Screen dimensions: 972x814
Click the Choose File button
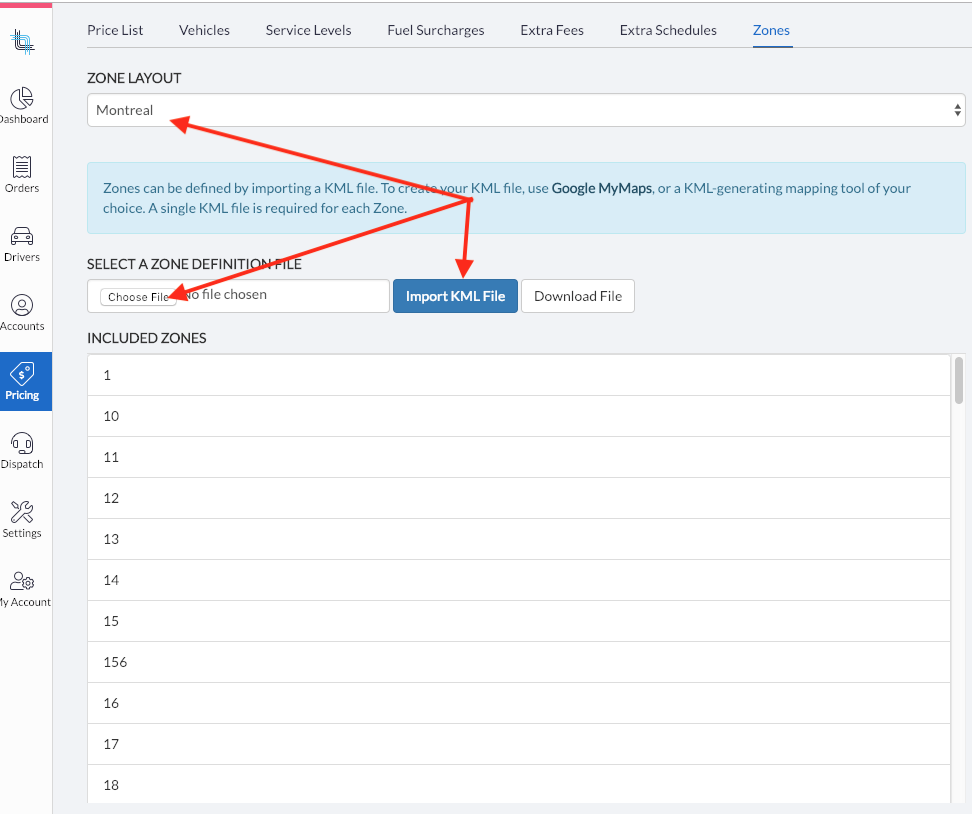(x=138, y=297)
